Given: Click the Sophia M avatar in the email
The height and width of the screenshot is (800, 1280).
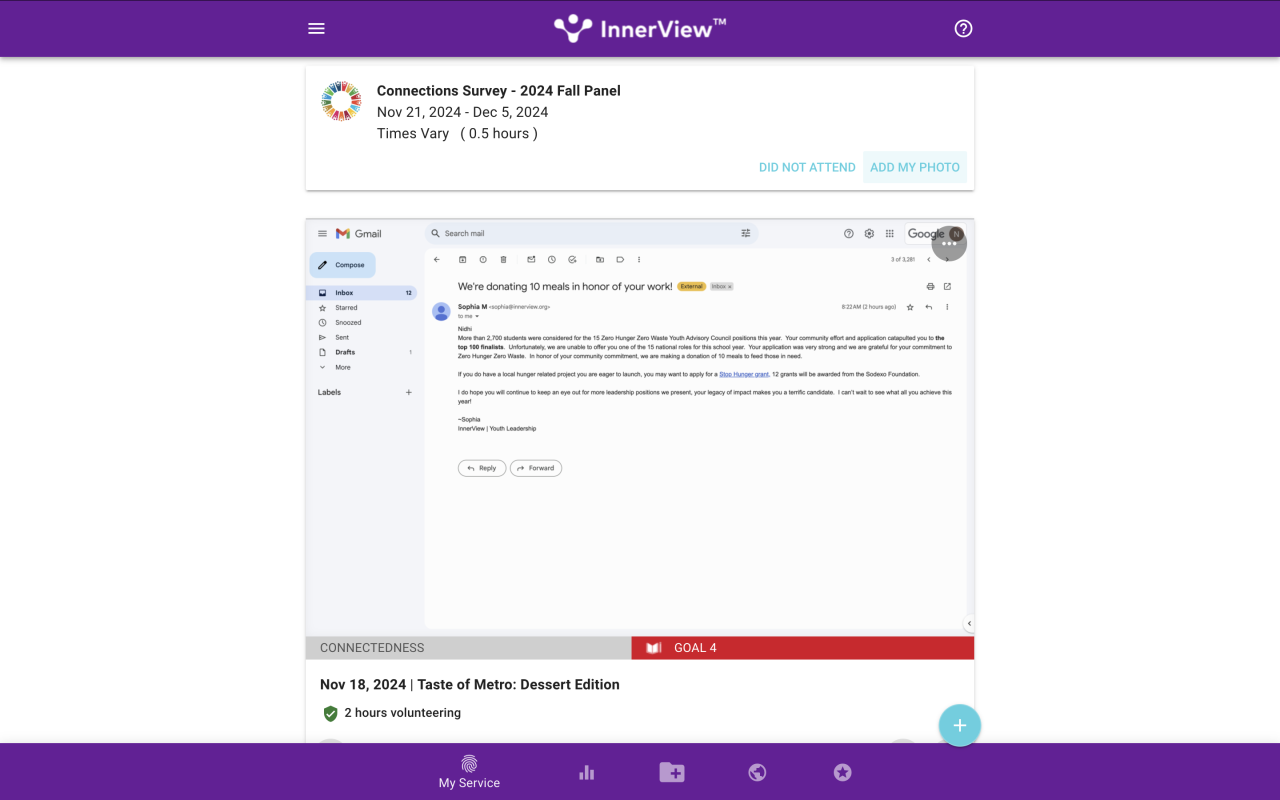Looking at the screenshot, I should coord(441,311).
